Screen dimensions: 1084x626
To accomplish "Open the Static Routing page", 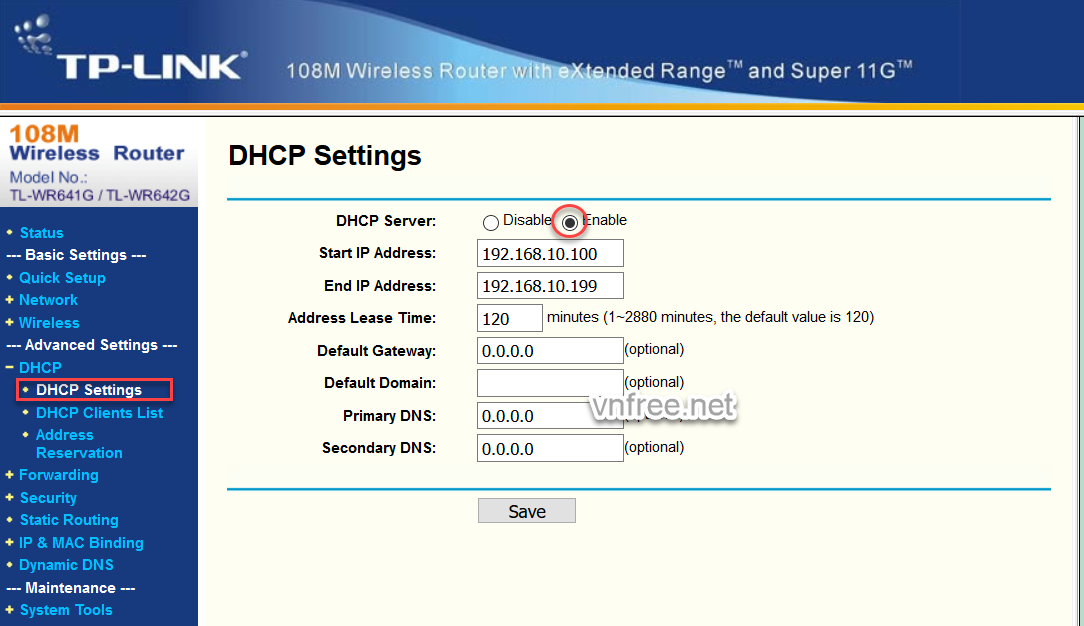I will 69,520.
